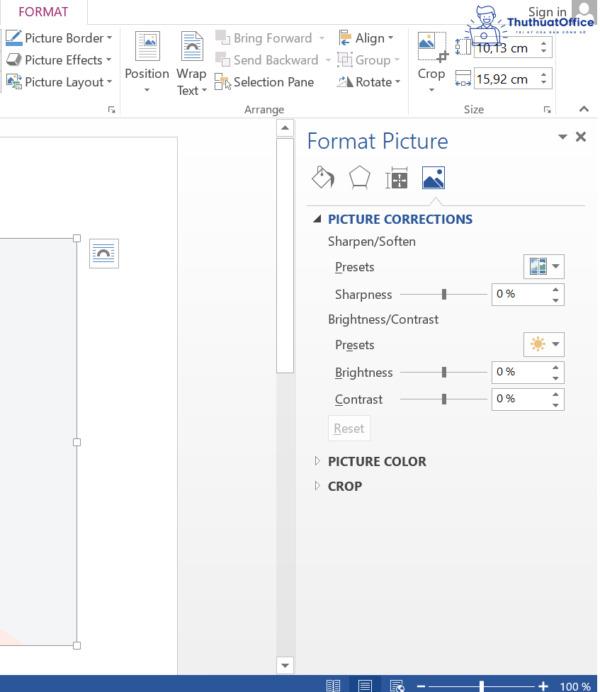Switch to Read Mode view in status bar
600x692 pixels.
333,685
